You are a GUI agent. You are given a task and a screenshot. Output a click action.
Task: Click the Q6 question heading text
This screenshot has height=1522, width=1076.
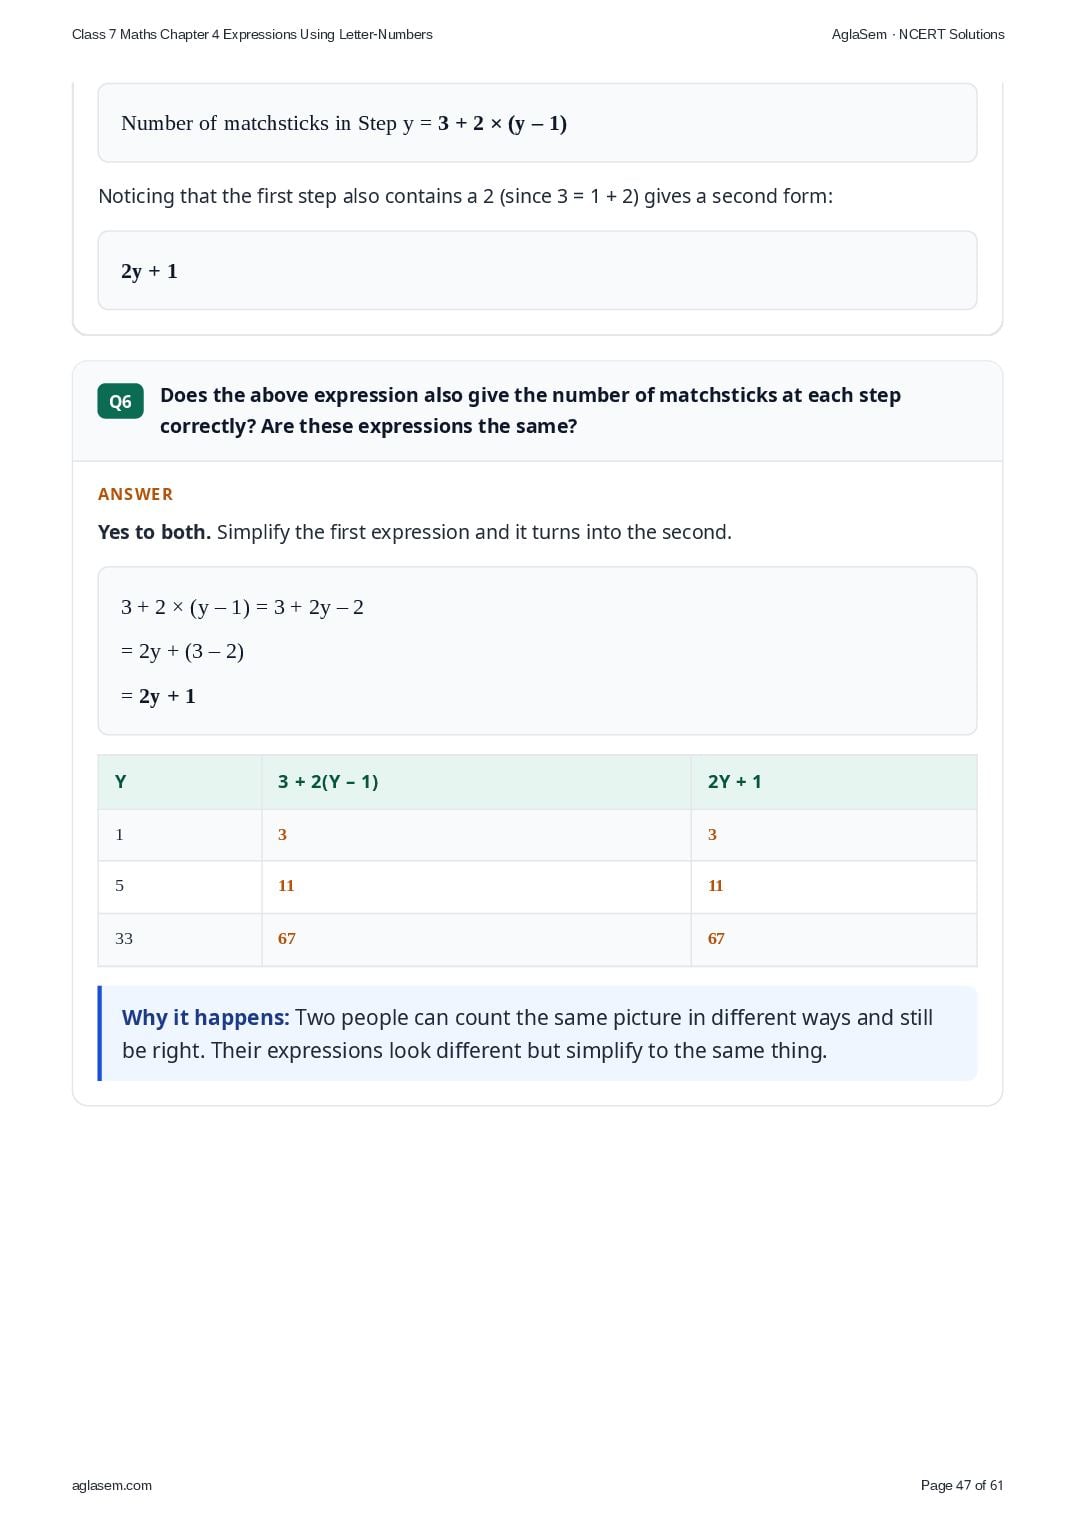530,410
